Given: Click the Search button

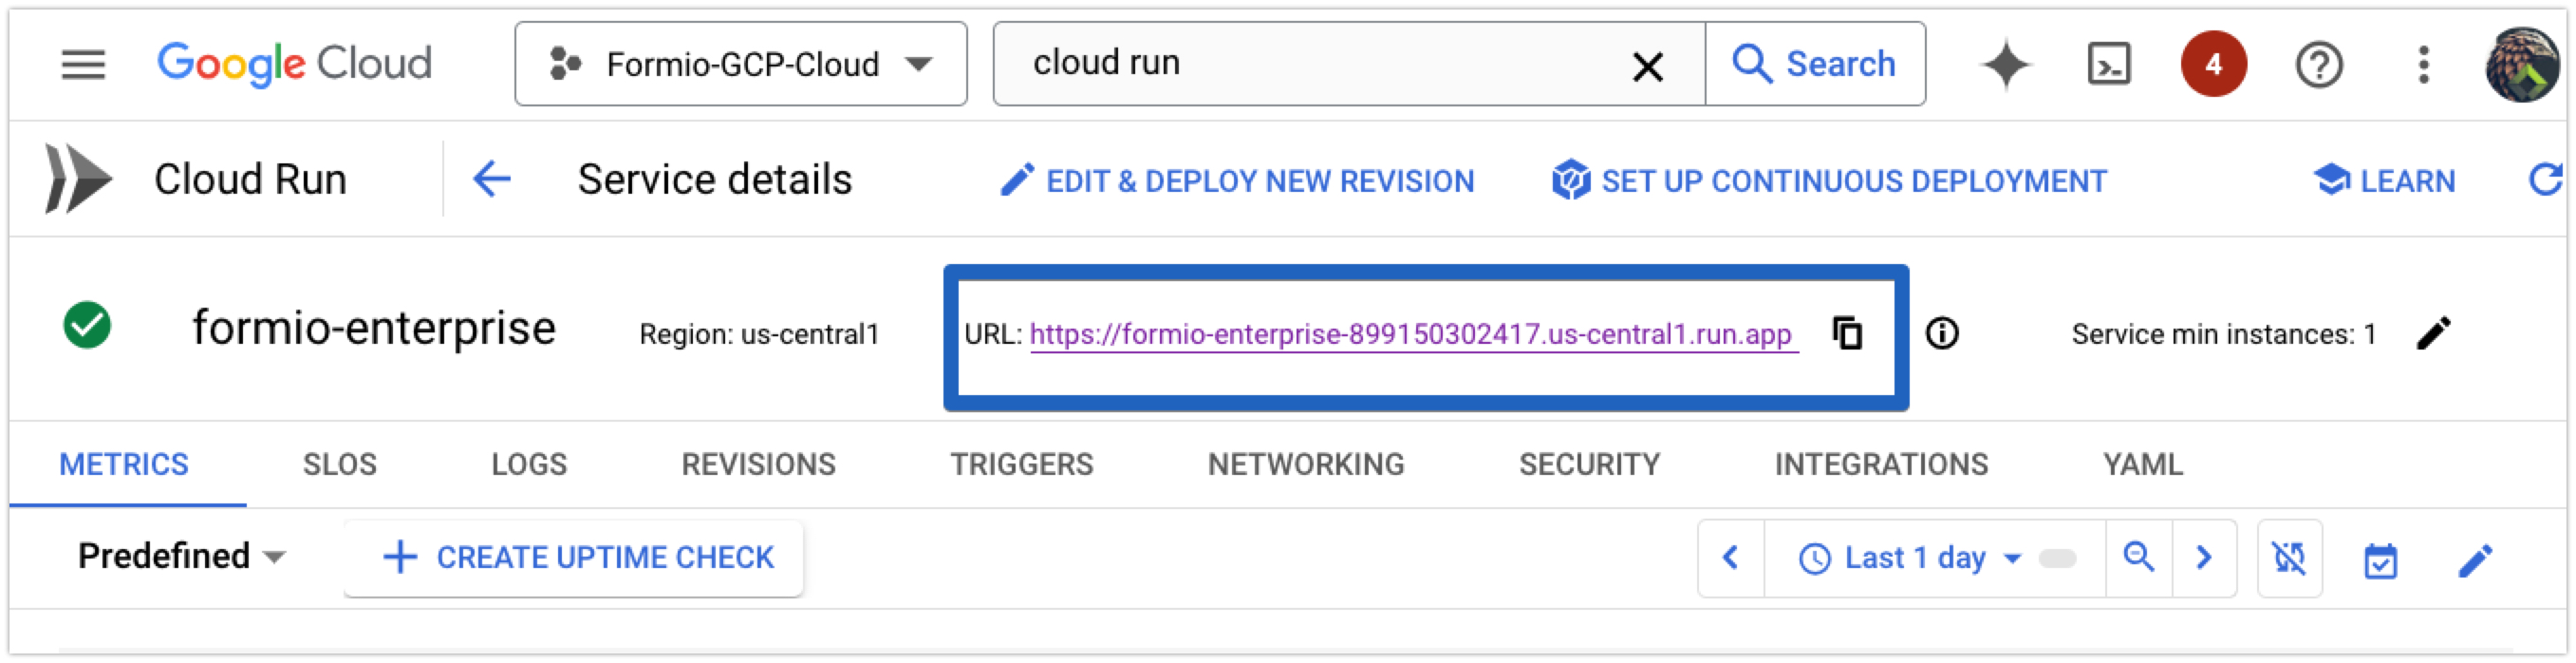Looking at the screenshot, I should click(x=1815, y=64).
